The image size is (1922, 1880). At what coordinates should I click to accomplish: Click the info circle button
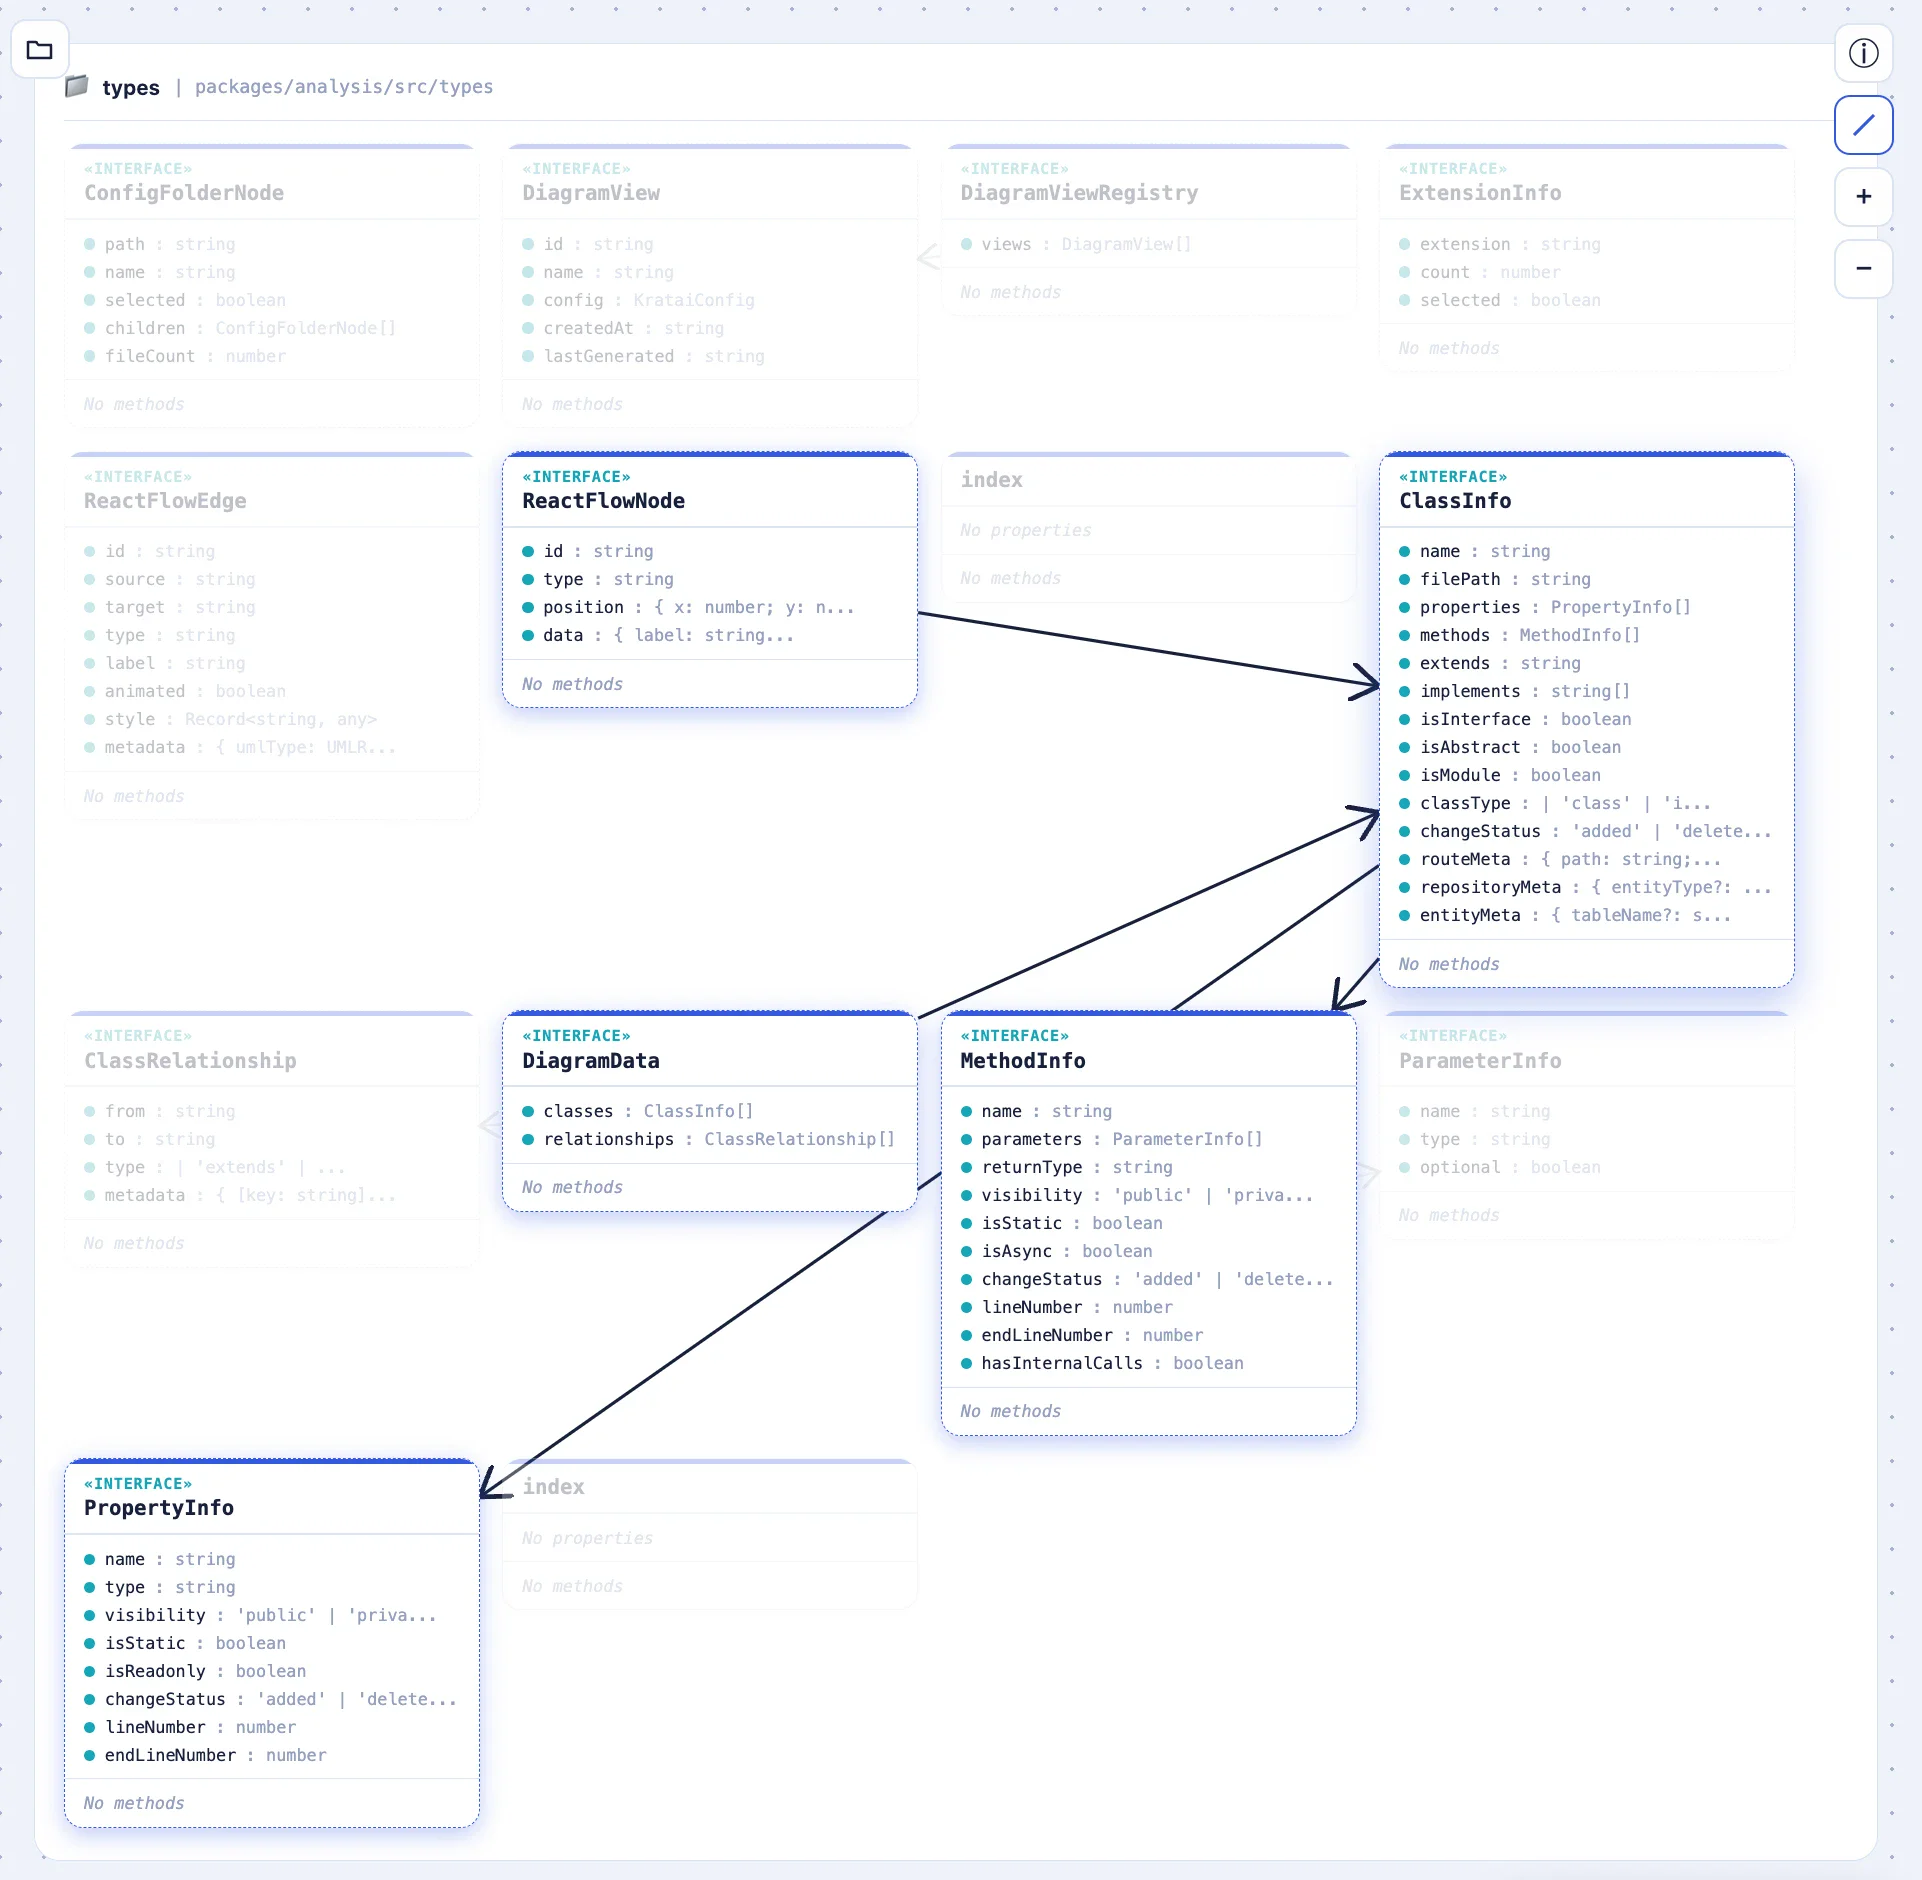[1863, 53]
